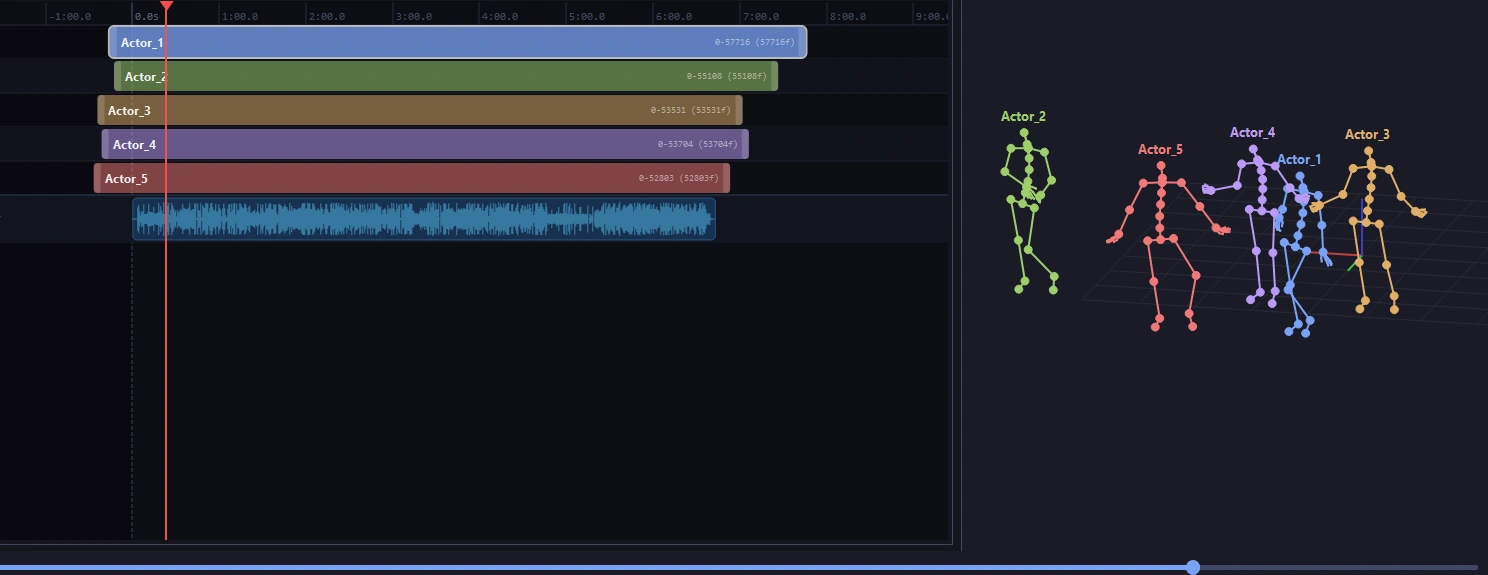Click the frame range text 0-53531 on Actor_3
Viewport: 1488px width, 575px height.
click(691, 111)
